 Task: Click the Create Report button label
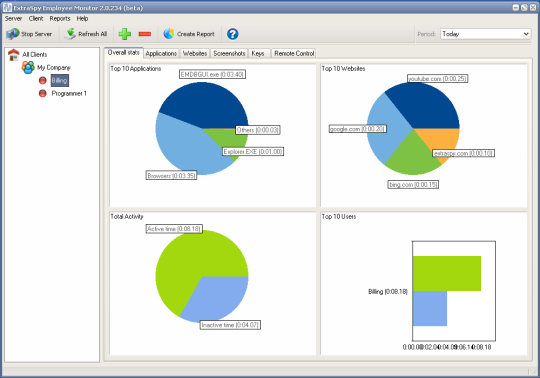pos(196,34)
